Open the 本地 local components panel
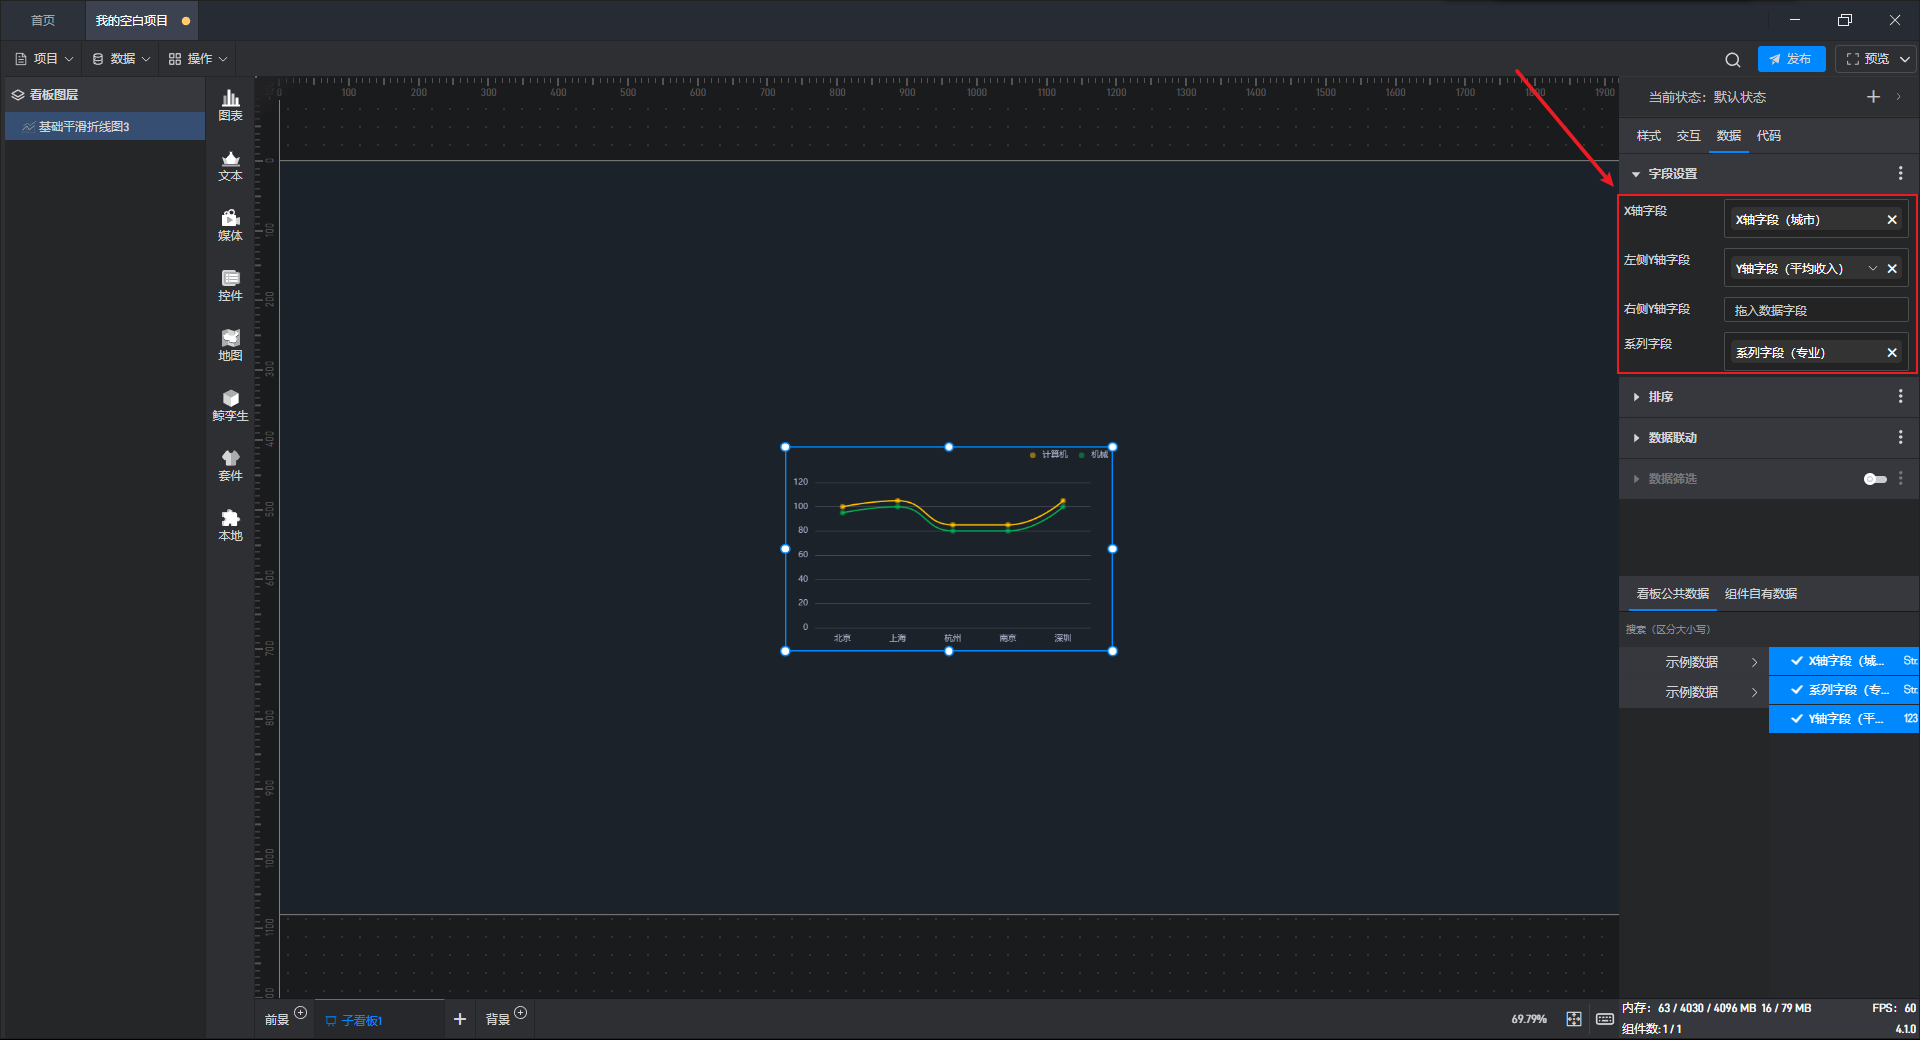This screenshot has height=1040, width=1920. click(230, 525)
